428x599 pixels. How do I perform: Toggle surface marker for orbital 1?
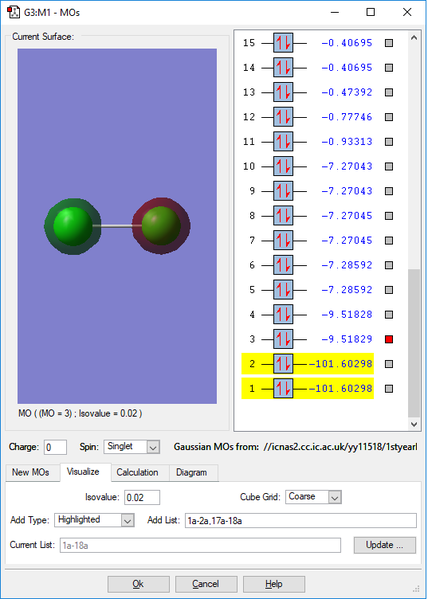389,389
